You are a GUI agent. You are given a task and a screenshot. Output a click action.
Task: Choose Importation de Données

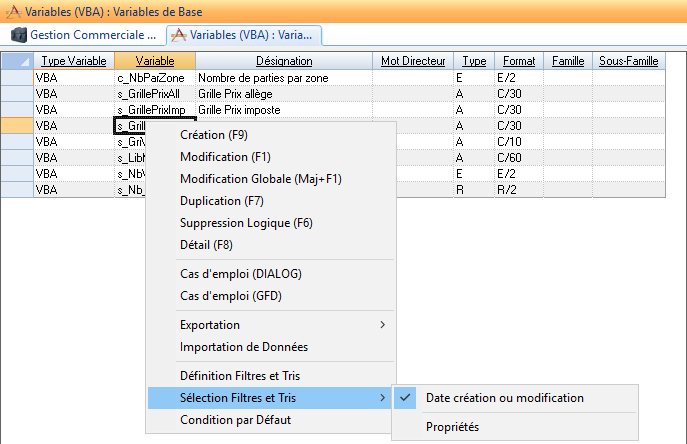(243, 347)
